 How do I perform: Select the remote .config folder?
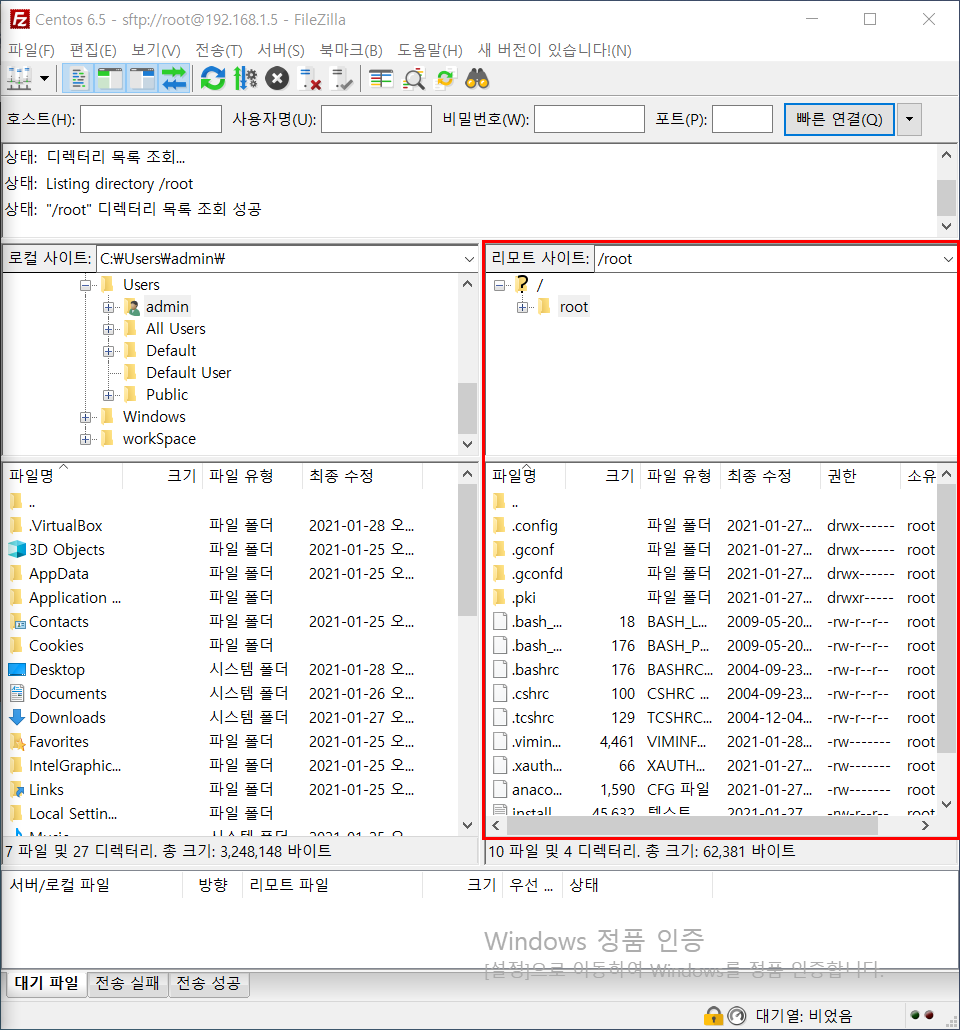[x=534, y=526]
